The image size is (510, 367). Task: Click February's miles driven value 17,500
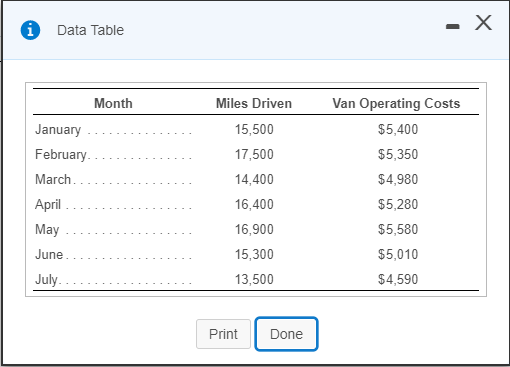tap(254, 154)
